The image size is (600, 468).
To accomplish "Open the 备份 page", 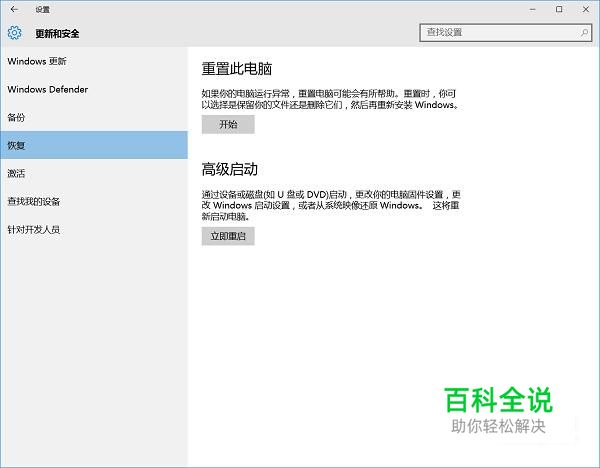I will tap(94, 117).
